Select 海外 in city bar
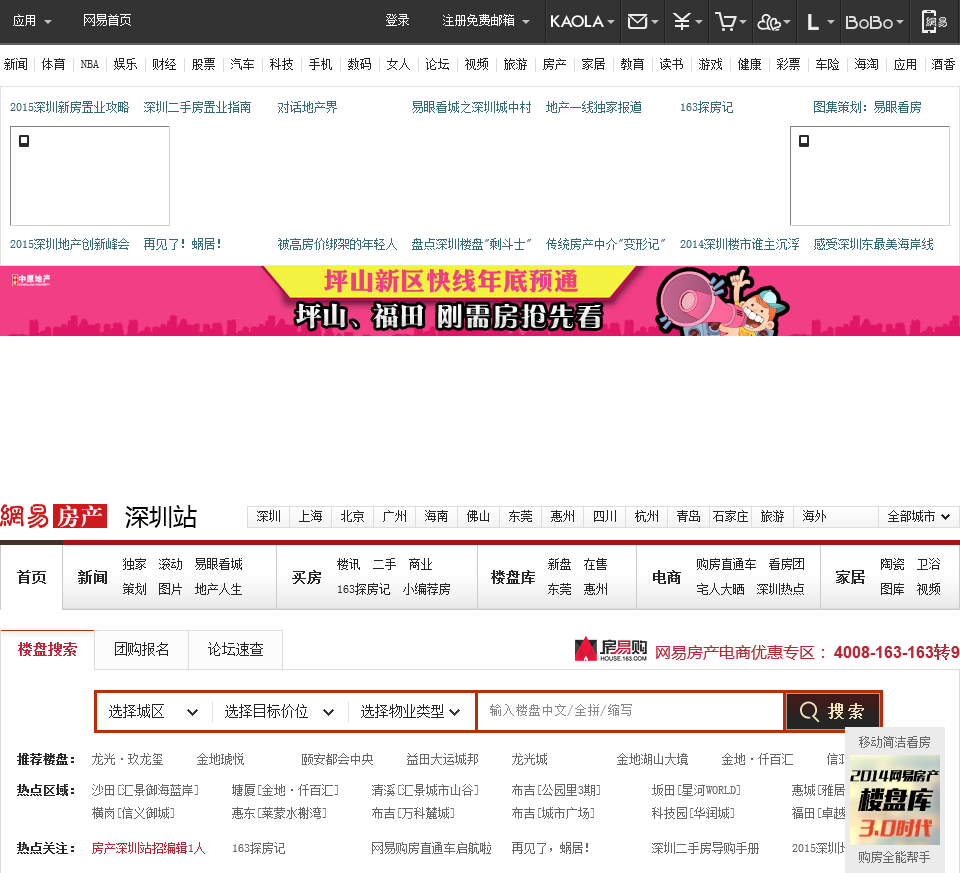The height and width of the screenshot is (873, 960). click(814, 517)
